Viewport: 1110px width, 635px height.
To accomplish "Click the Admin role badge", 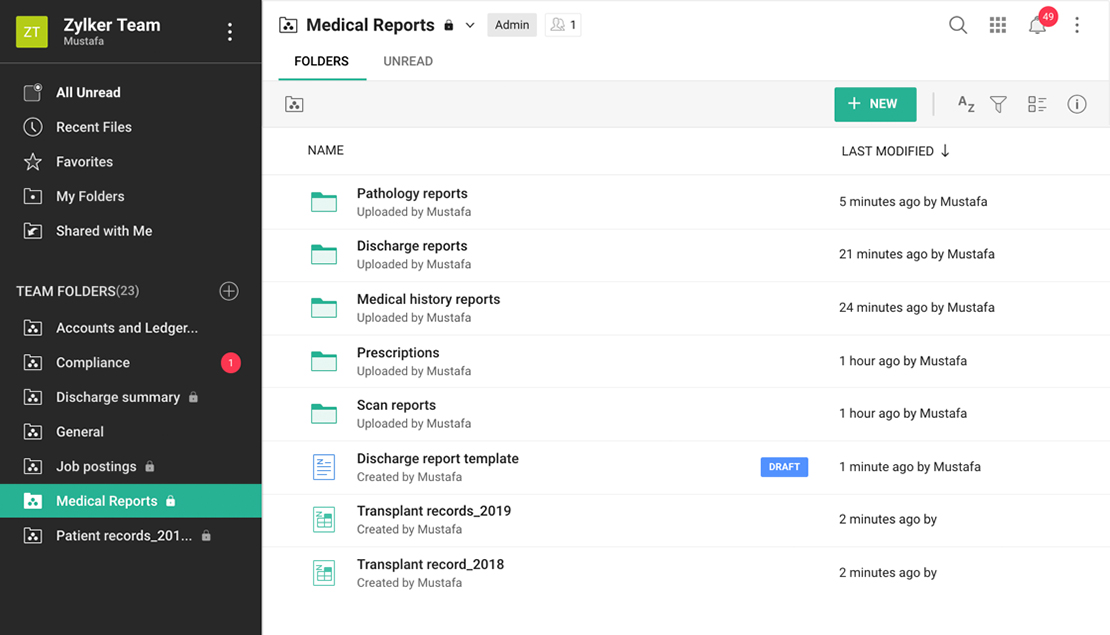I will (512, 25).
